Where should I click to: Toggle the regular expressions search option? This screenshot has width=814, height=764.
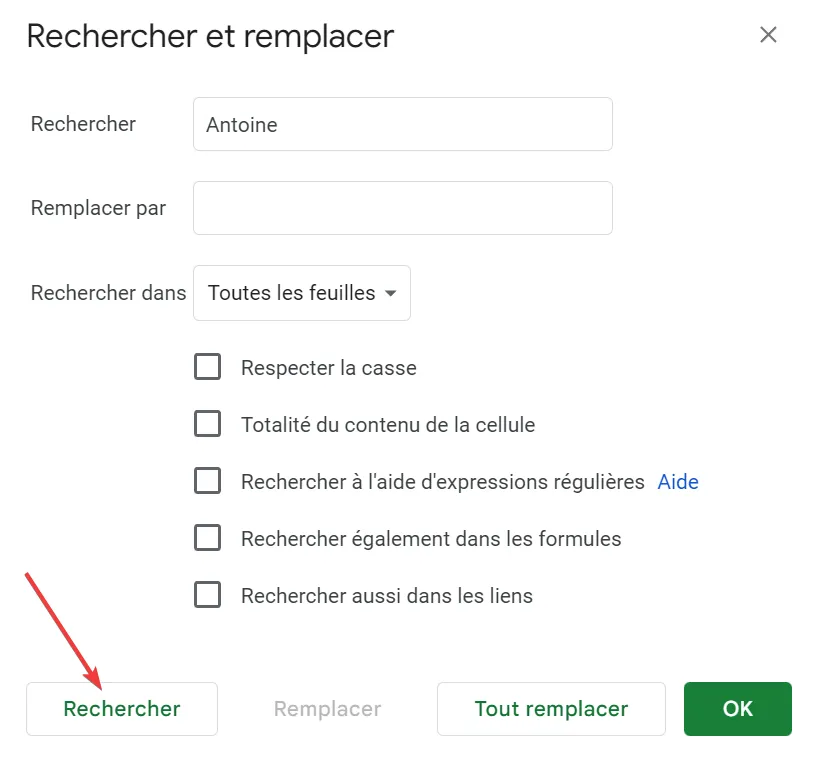pos(207,481)
